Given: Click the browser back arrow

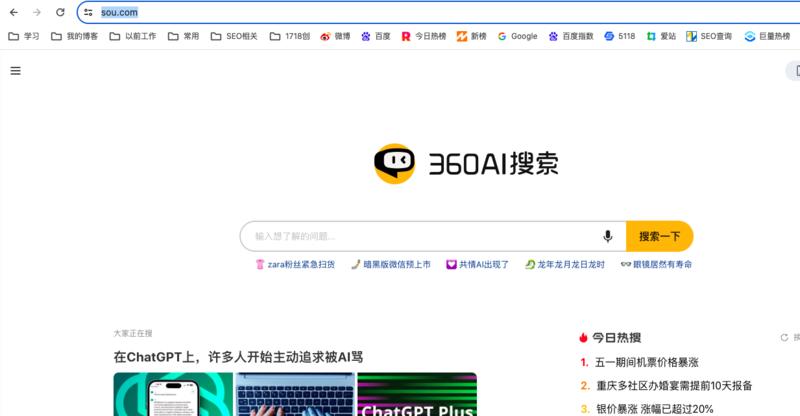Looking at the screenshot, I should tap(13, 12).
